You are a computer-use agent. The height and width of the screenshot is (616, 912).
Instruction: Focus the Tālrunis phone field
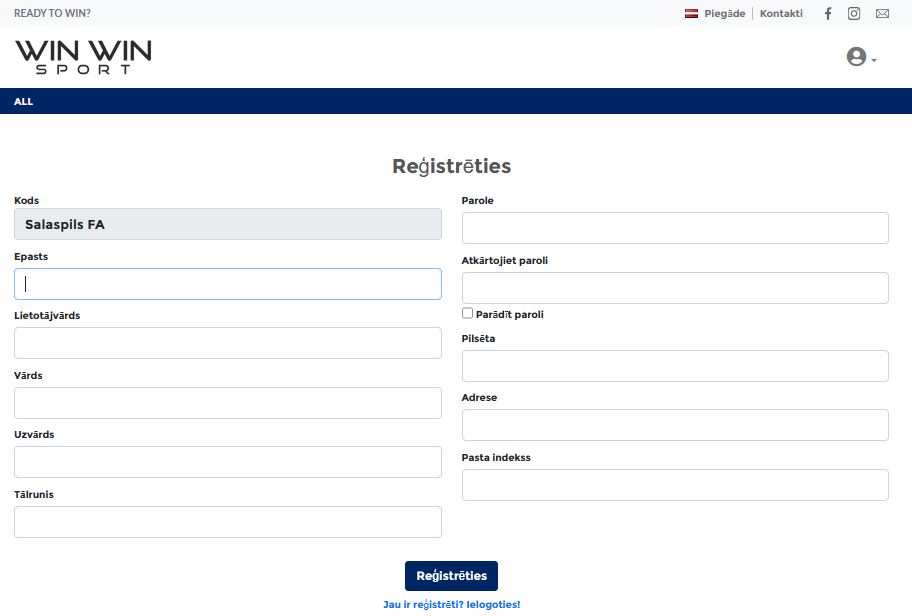(227, 522)
